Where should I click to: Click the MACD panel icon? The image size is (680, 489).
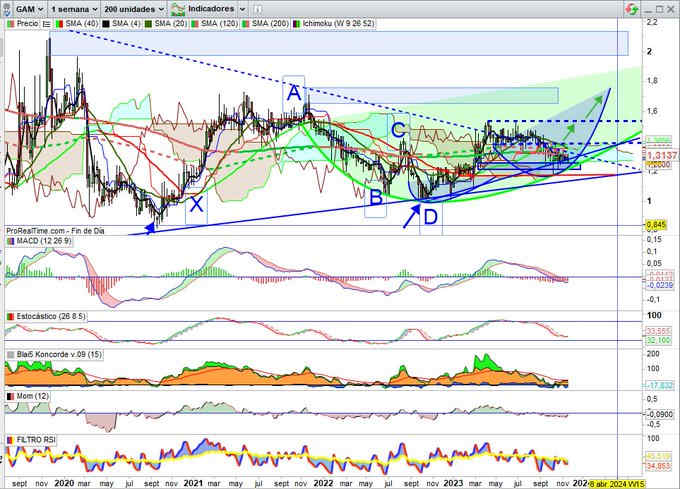(10, 241)
